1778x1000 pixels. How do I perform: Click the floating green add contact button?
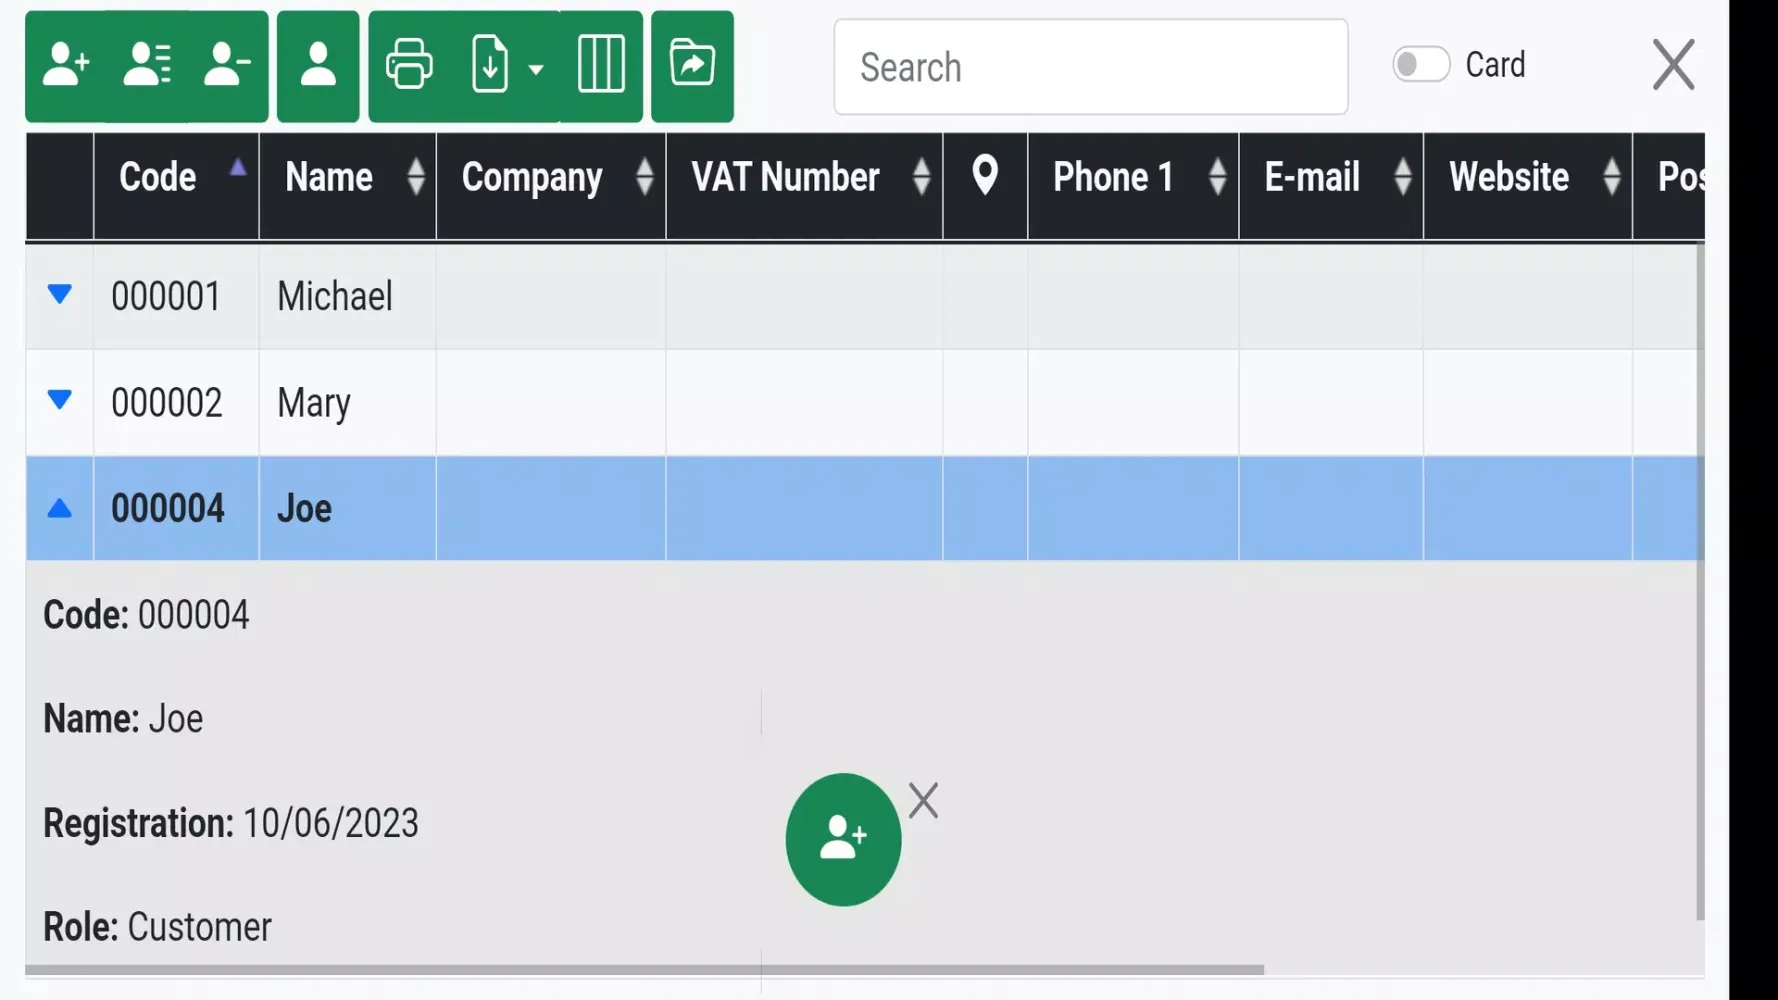843,839
